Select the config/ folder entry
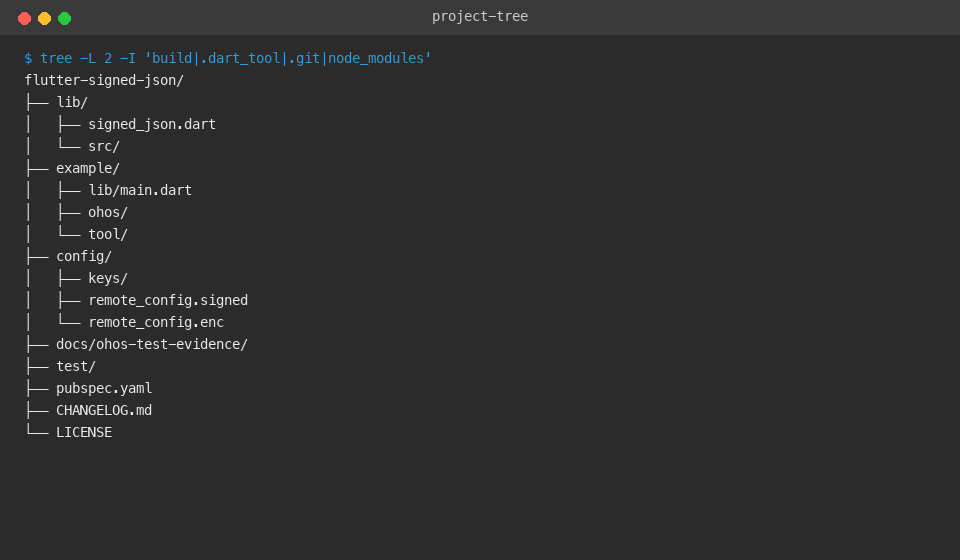Screen dimensions: 960x560 84,256
